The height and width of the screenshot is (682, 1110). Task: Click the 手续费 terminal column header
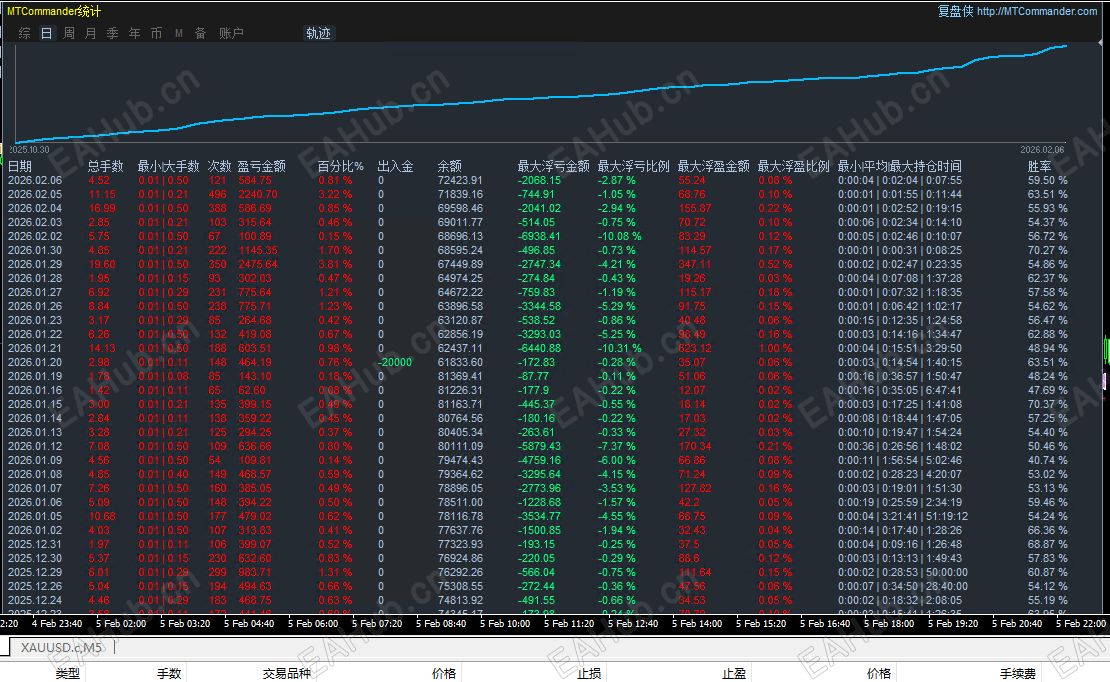click(1018, 674)
